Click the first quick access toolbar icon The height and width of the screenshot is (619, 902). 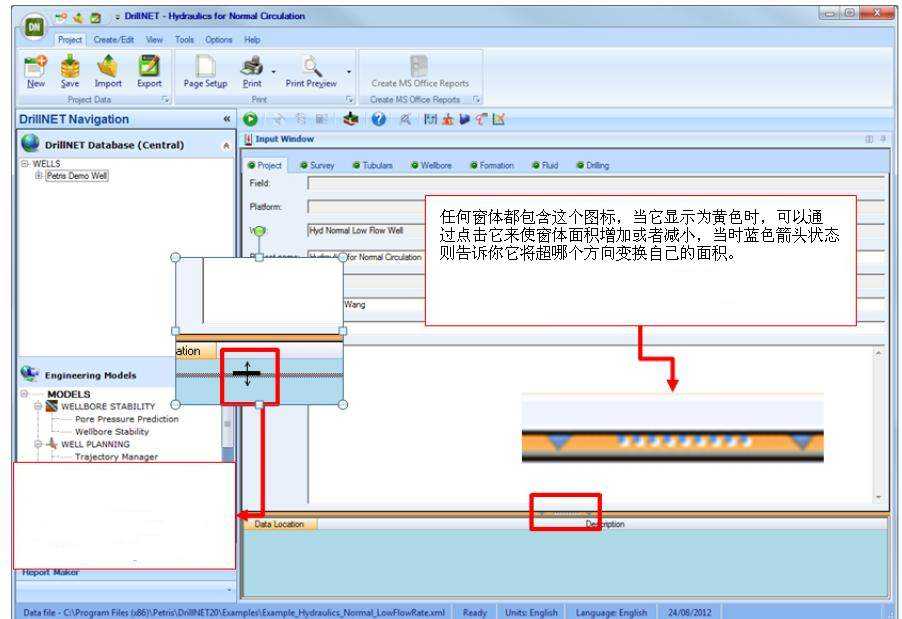60,17
